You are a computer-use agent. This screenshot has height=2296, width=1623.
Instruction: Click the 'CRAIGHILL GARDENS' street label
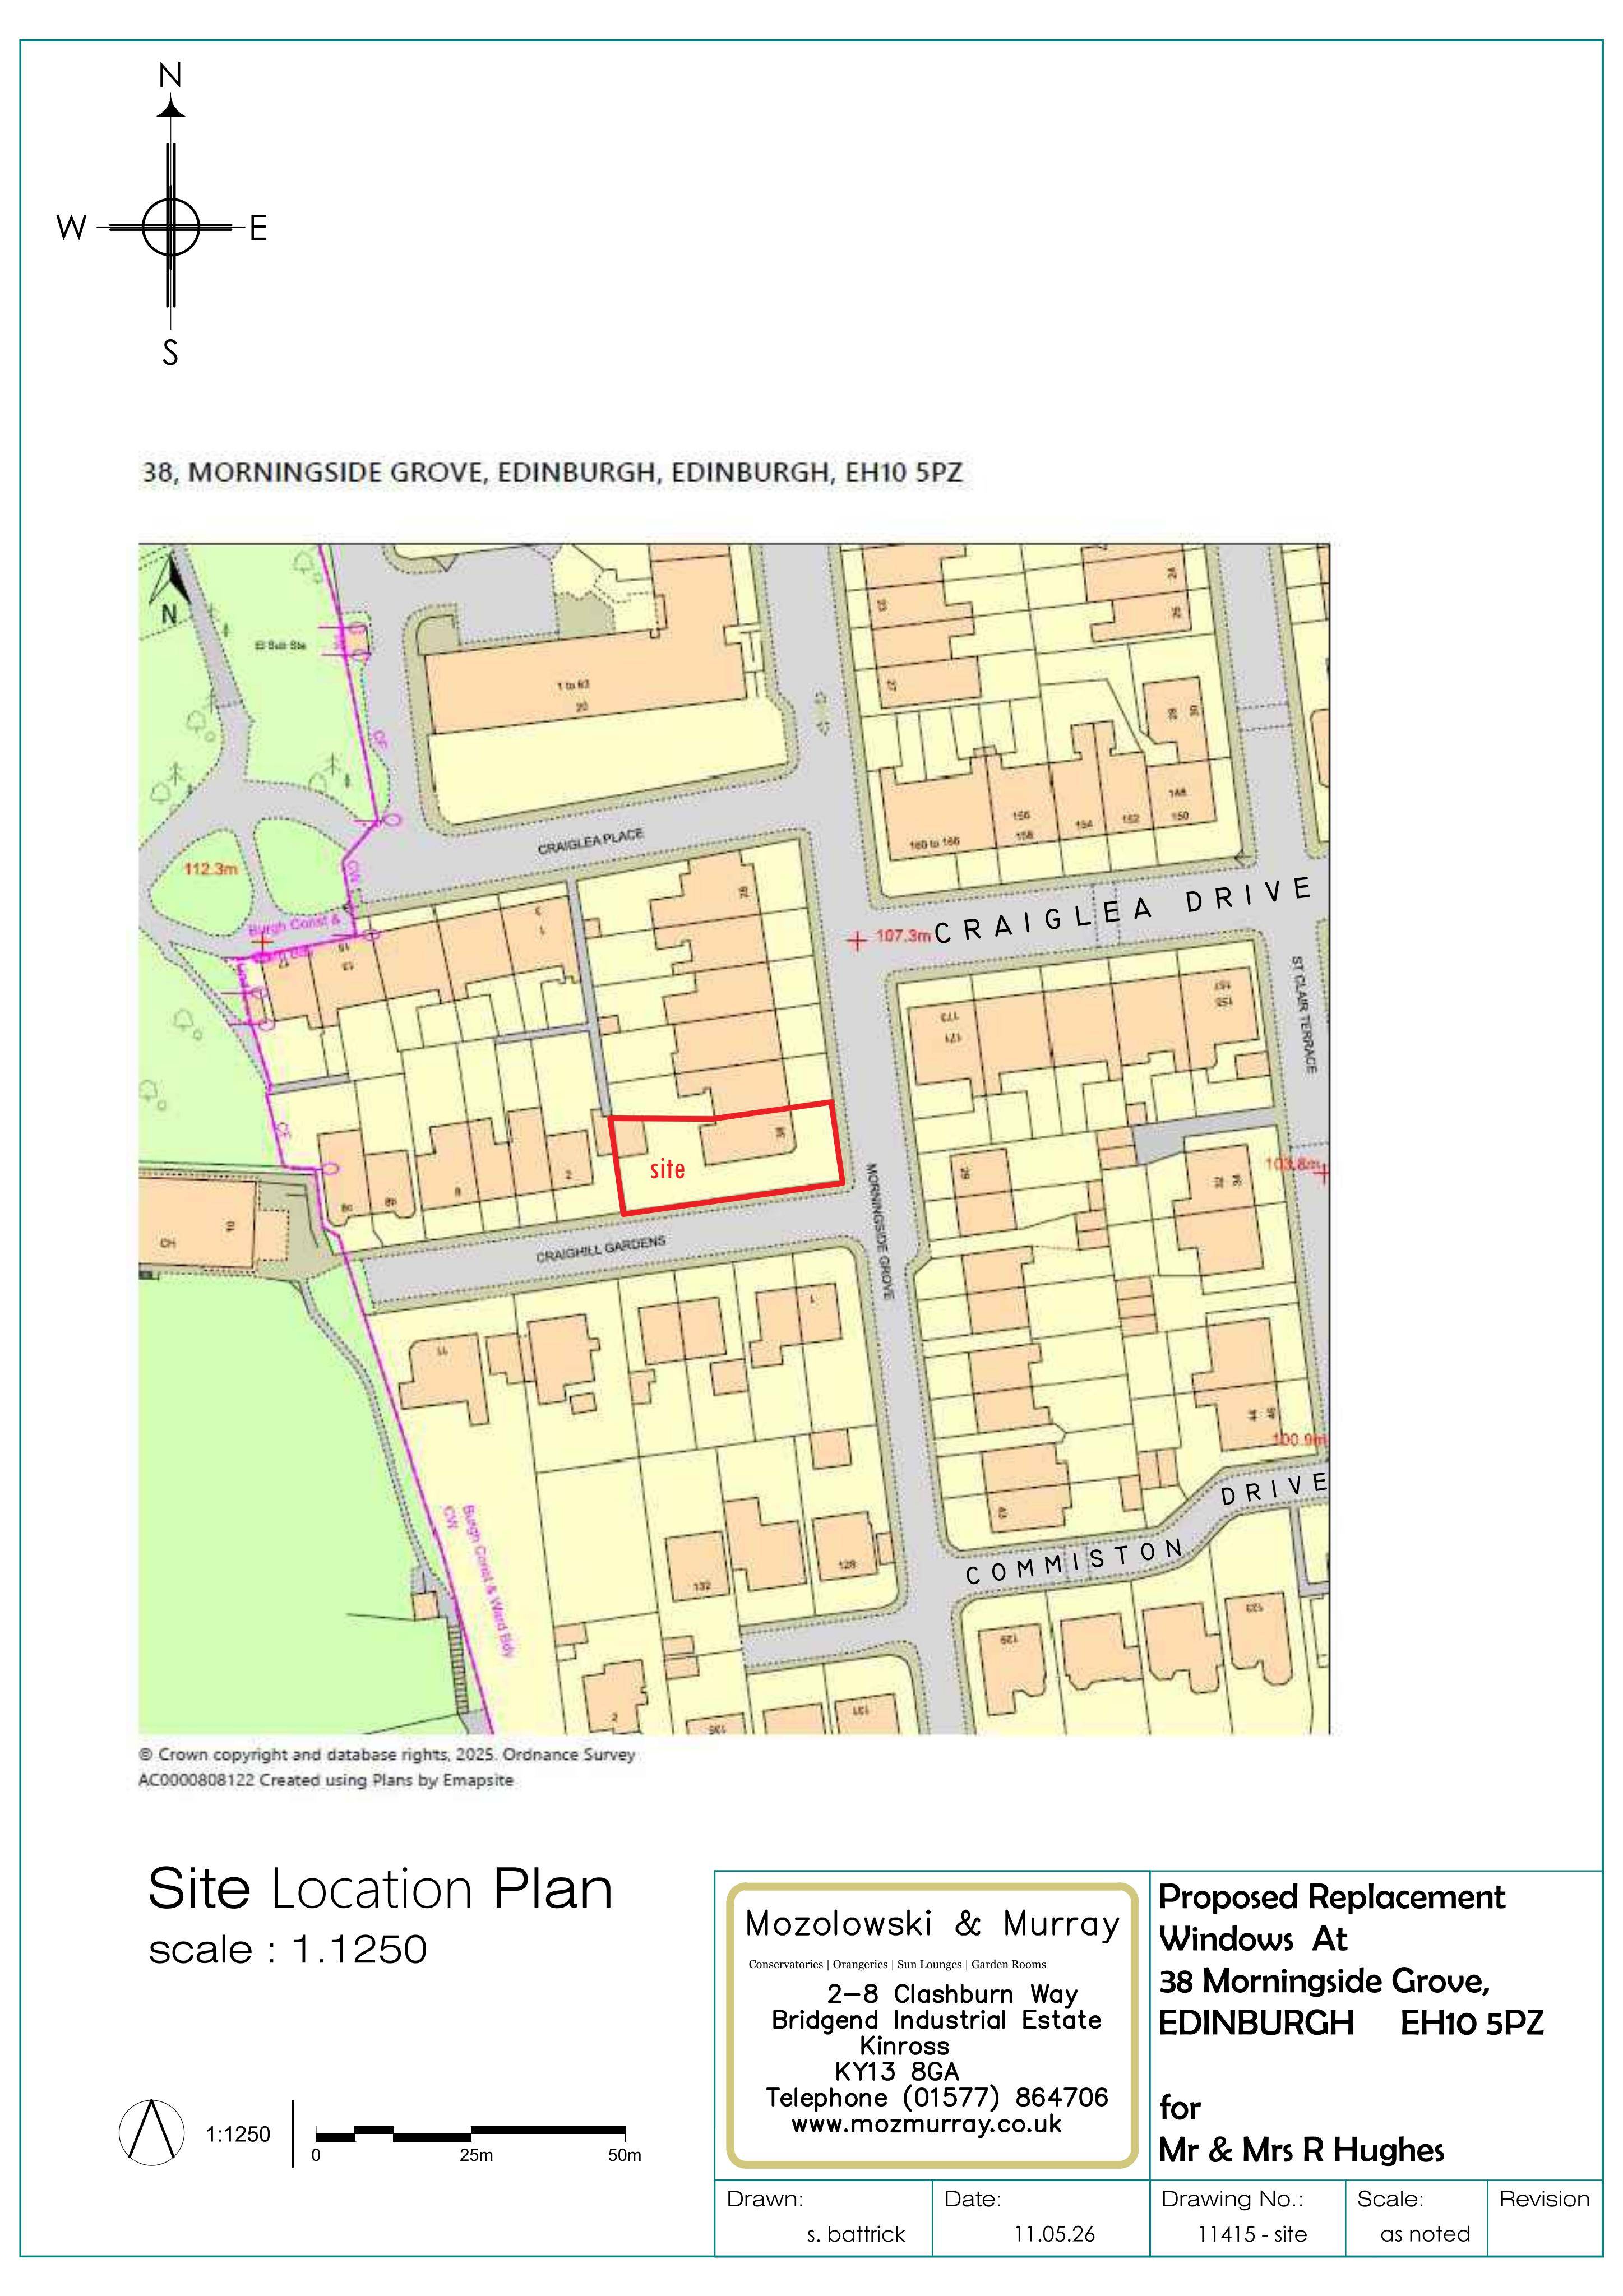tap(600, 1249)
